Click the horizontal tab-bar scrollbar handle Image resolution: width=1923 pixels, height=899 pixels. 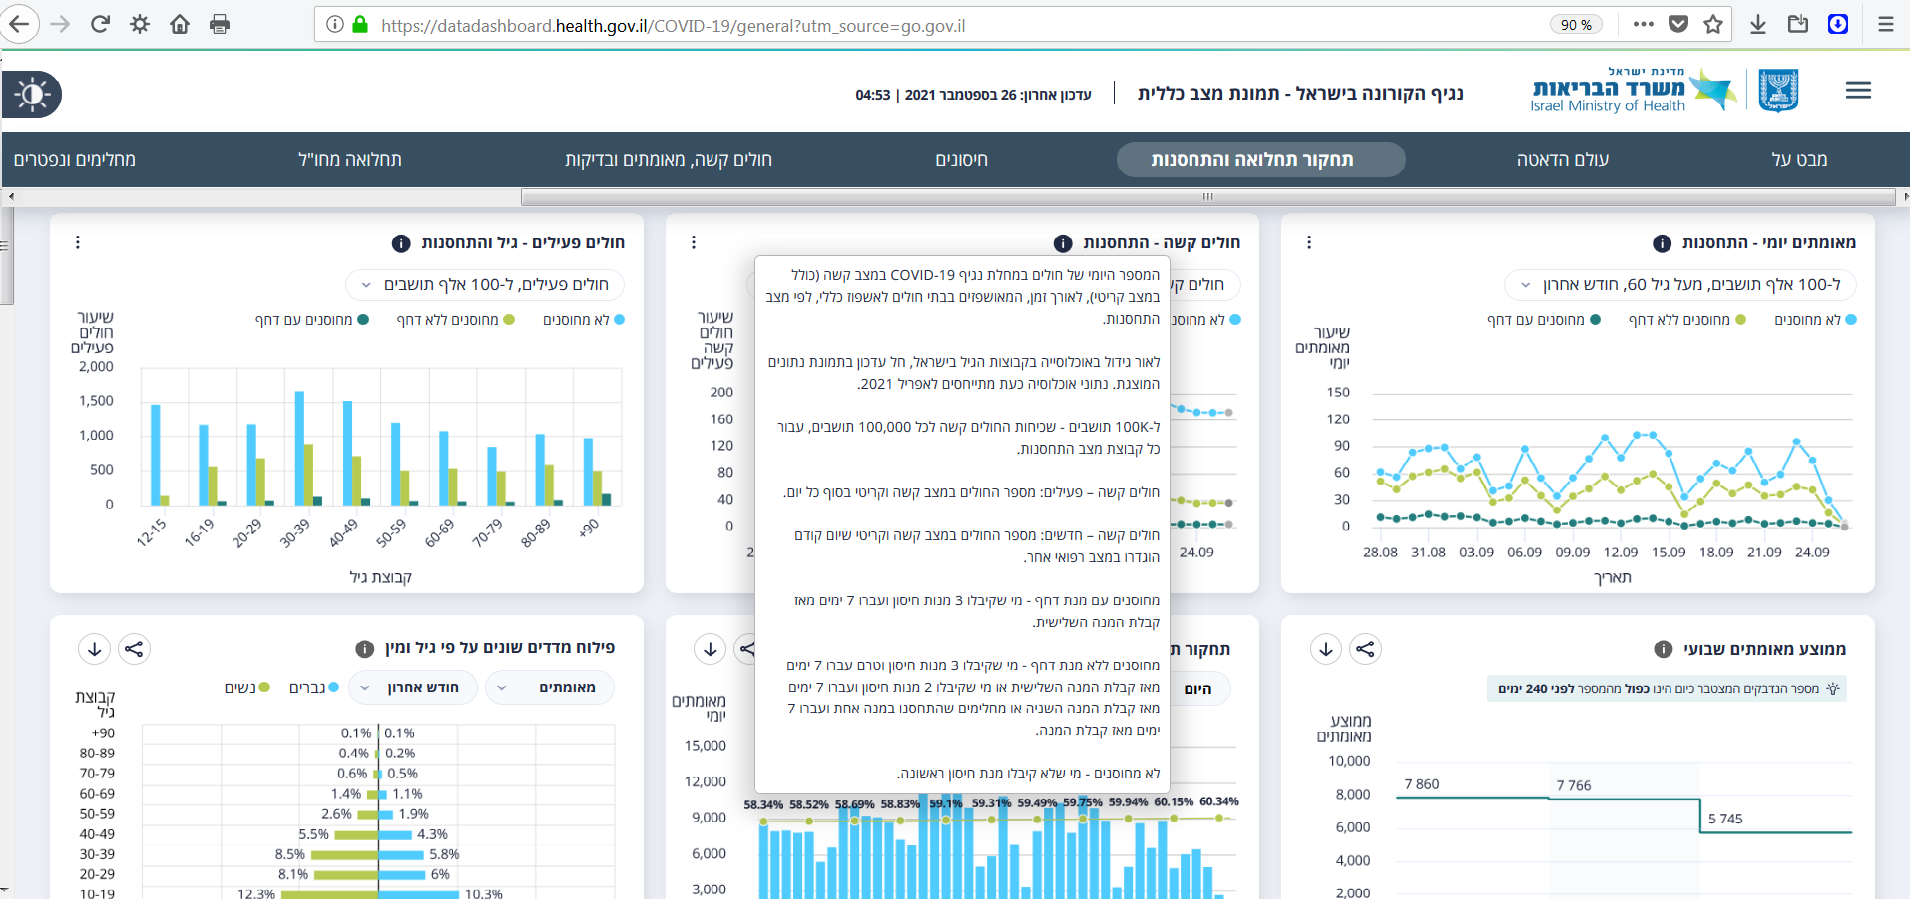(1207, 197)
